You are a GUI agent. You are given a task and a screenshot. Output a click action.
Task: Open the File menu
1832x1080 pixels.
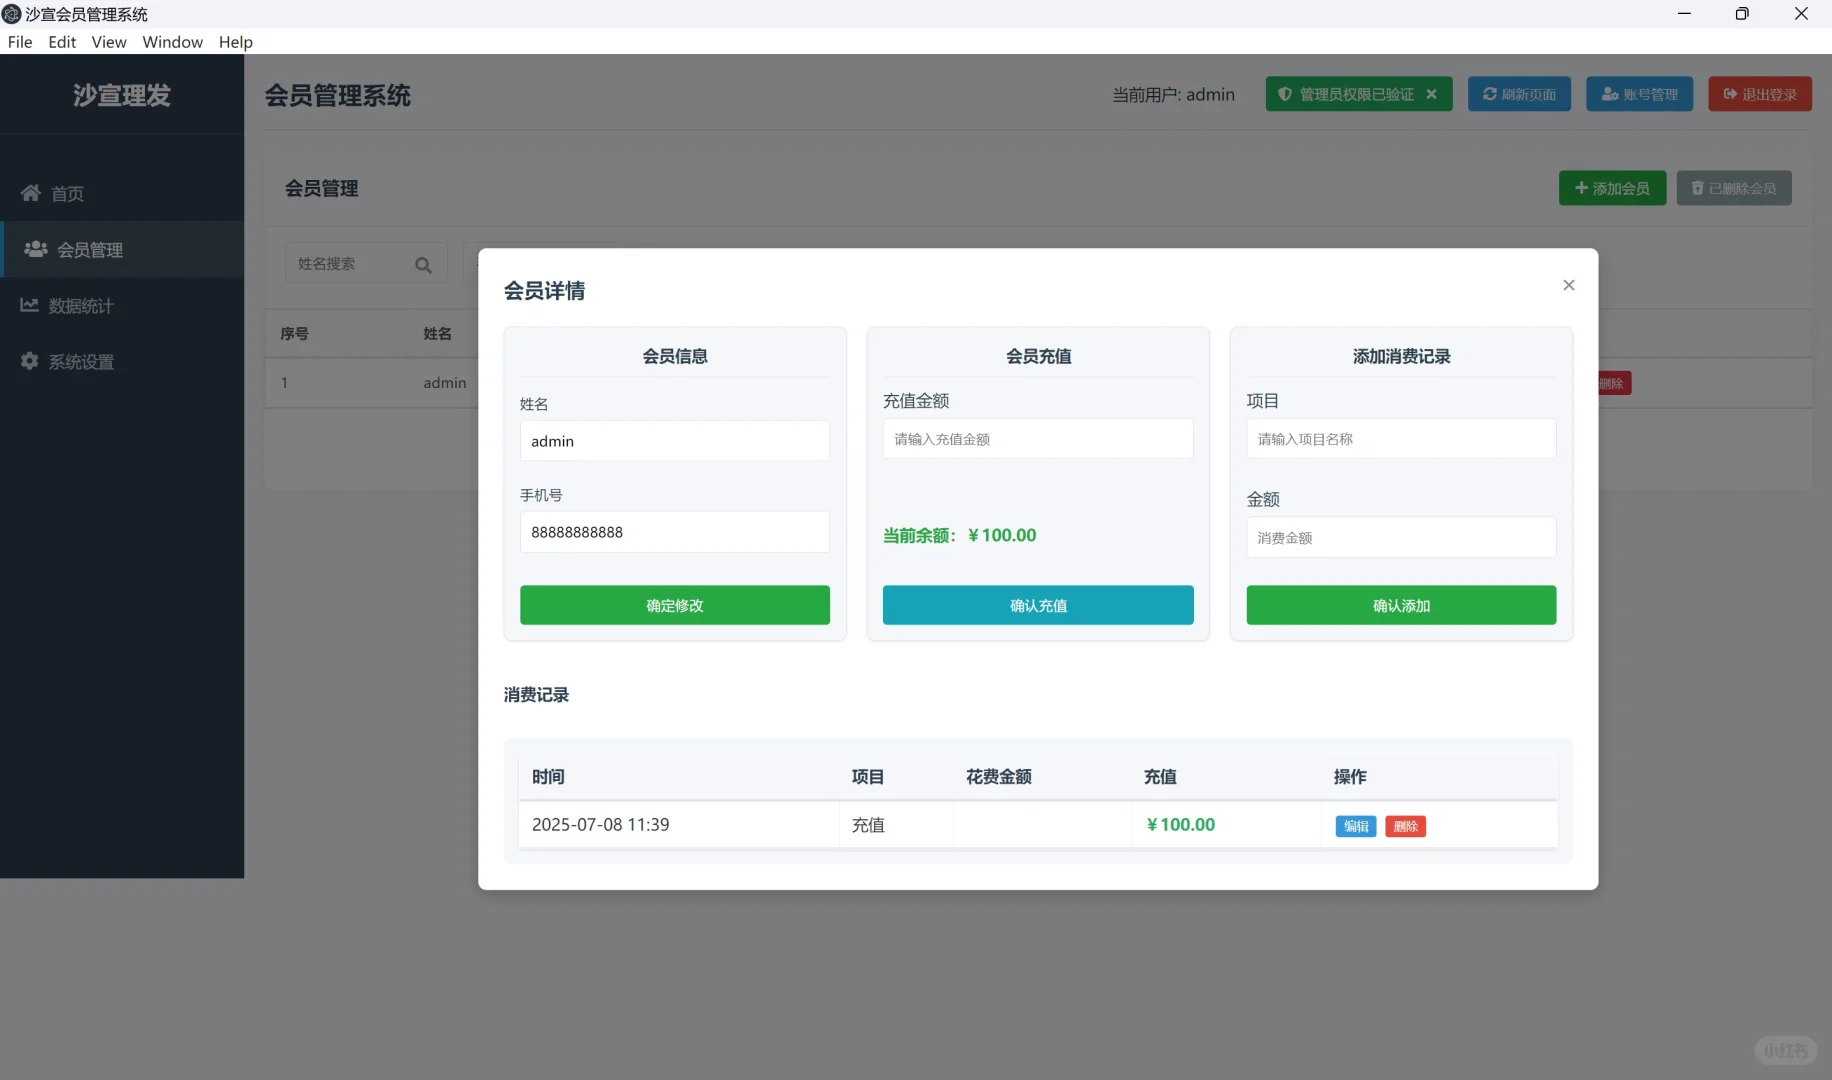[19, 42]
